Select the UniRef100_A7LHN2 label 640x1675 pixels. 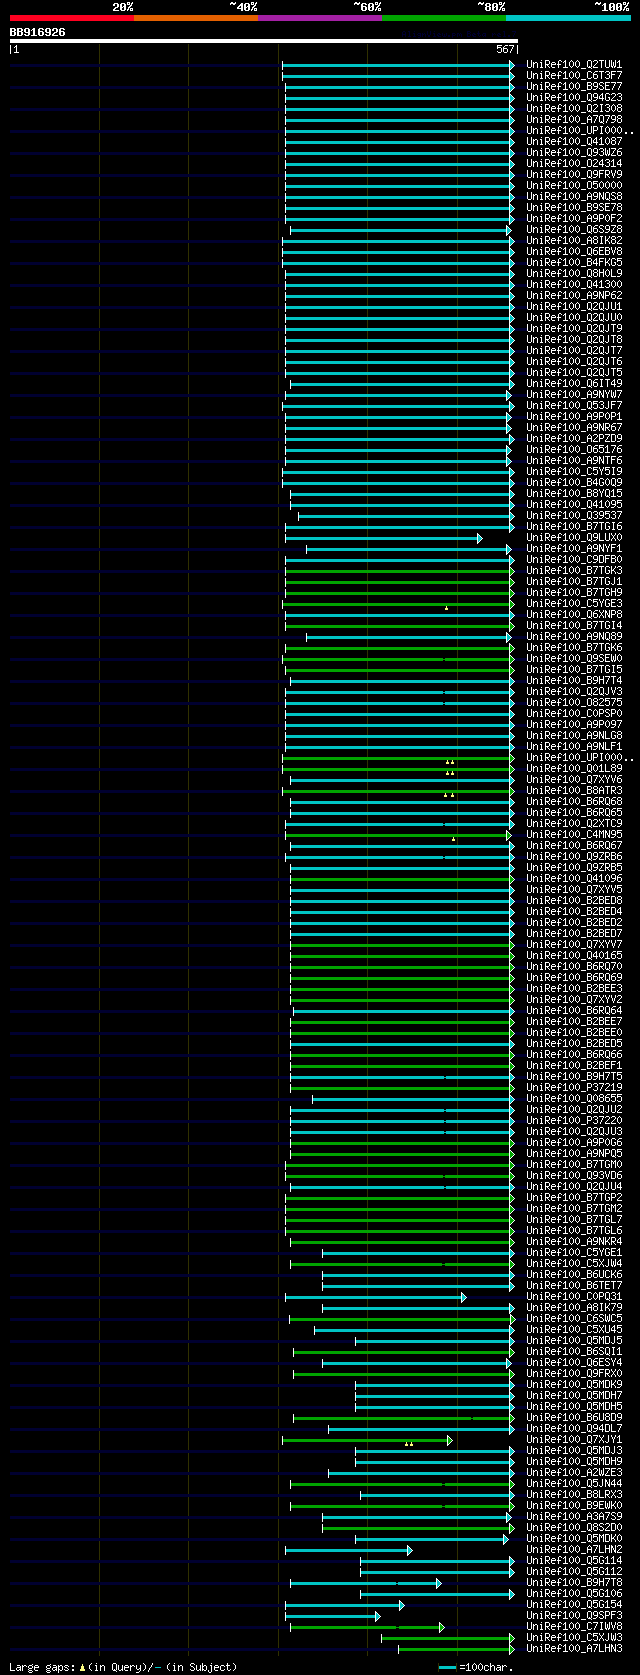(x=574, y=1549)
